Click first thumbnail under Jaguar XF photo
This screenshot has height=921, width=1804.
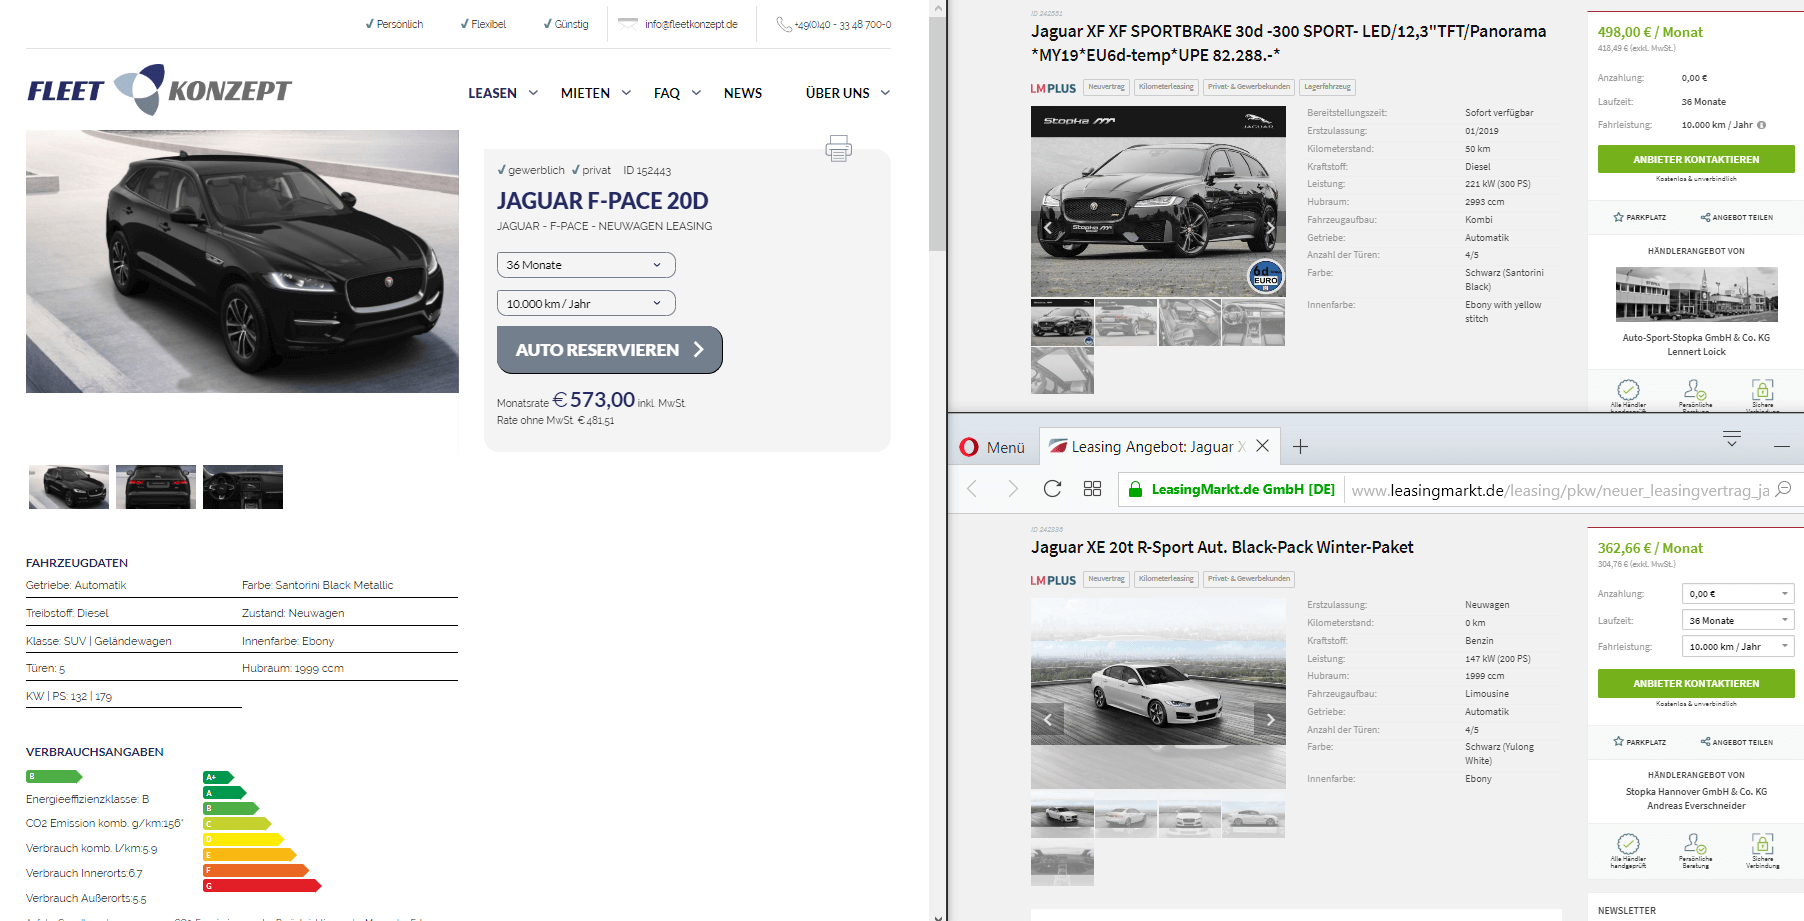[x=1062, y=322]
